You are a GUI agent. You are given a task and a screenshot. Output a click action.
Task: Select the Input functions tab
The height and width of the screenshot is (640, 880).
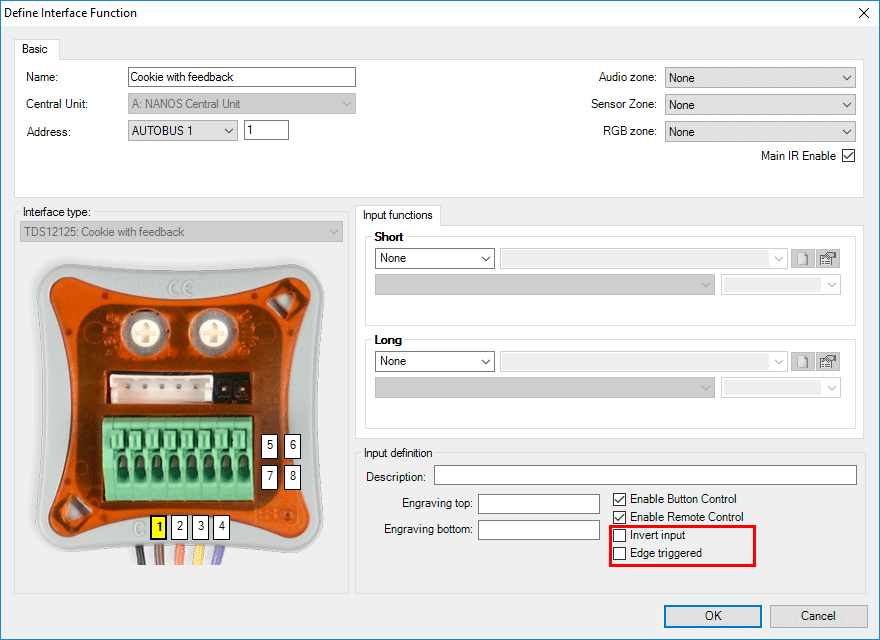pyautogui.click(x=397, y=215)
